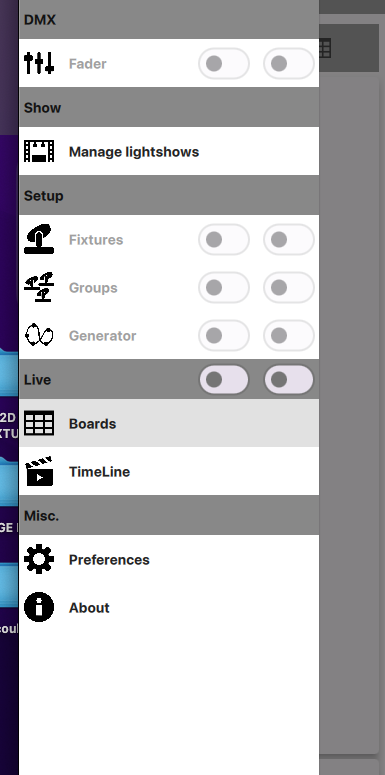Open the TimeLine label
This screenshot has width=385, height=775.
tap(99, 472)
